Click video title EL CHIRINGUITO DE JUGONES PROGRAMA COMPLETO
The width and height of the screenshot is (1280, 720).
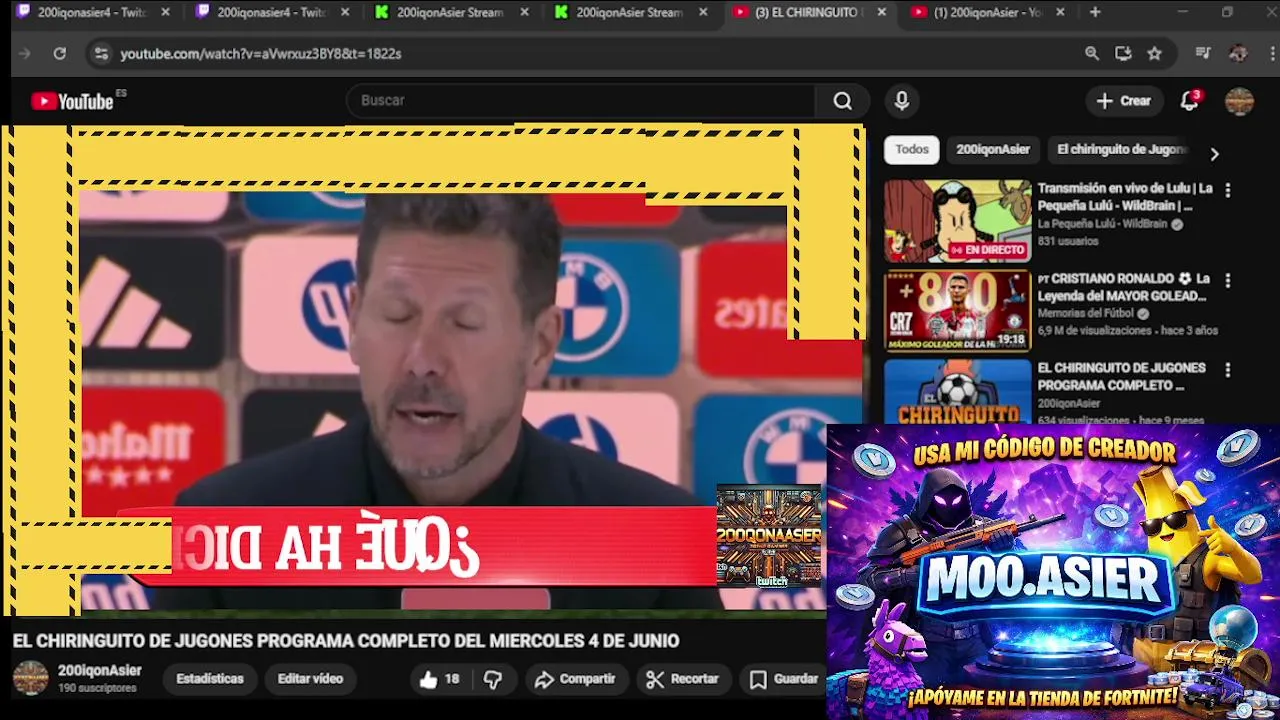click(x=346, y=641)
